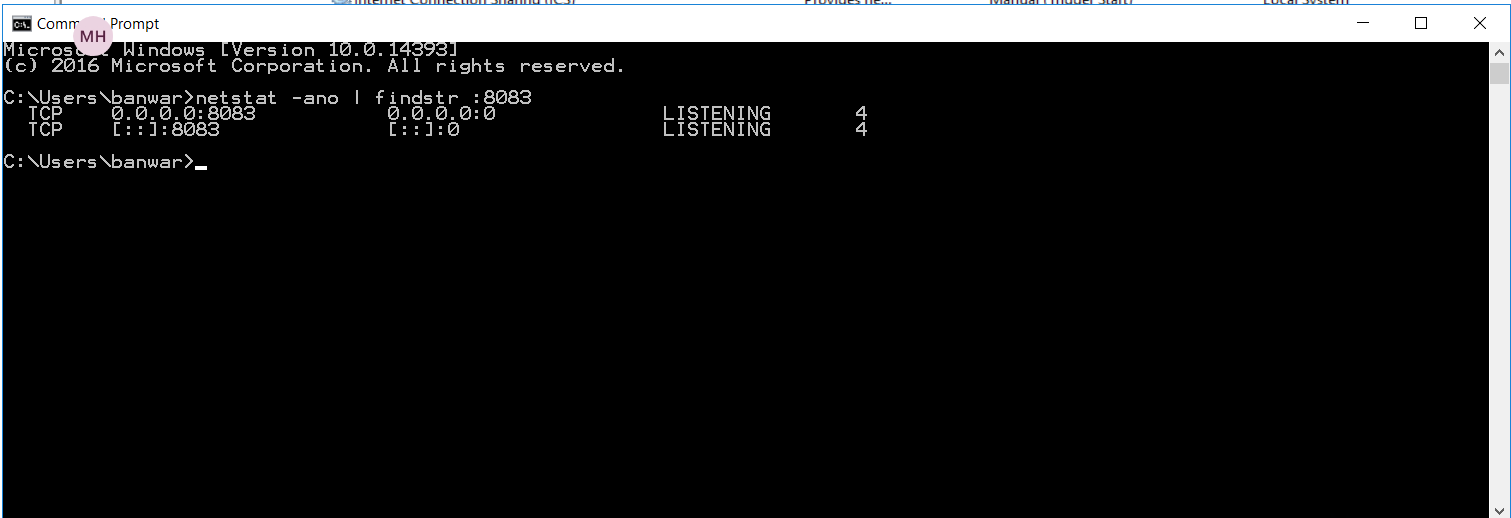Click the 0.0.0.0:8083 local address
The image size is (1511, 518).
pos(183,114)
